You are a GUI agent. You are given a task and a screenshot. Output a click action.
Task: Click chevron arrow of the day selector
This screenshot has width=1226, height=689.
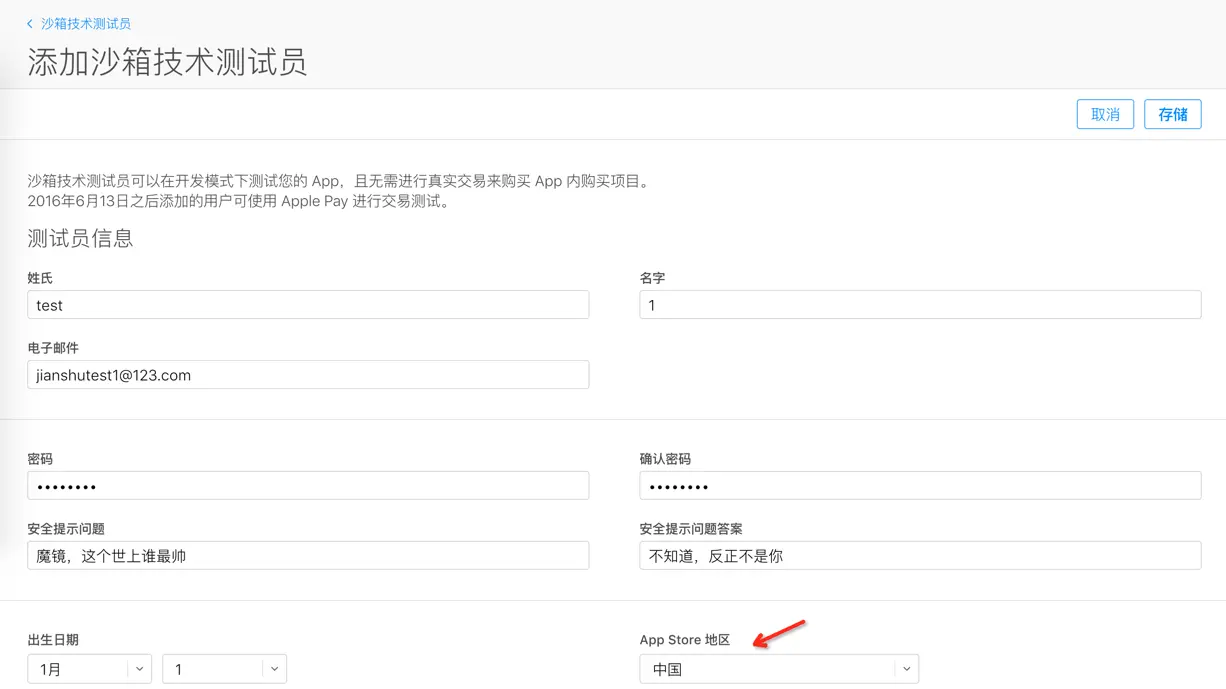pyautogui.click(x=274, y=669)
